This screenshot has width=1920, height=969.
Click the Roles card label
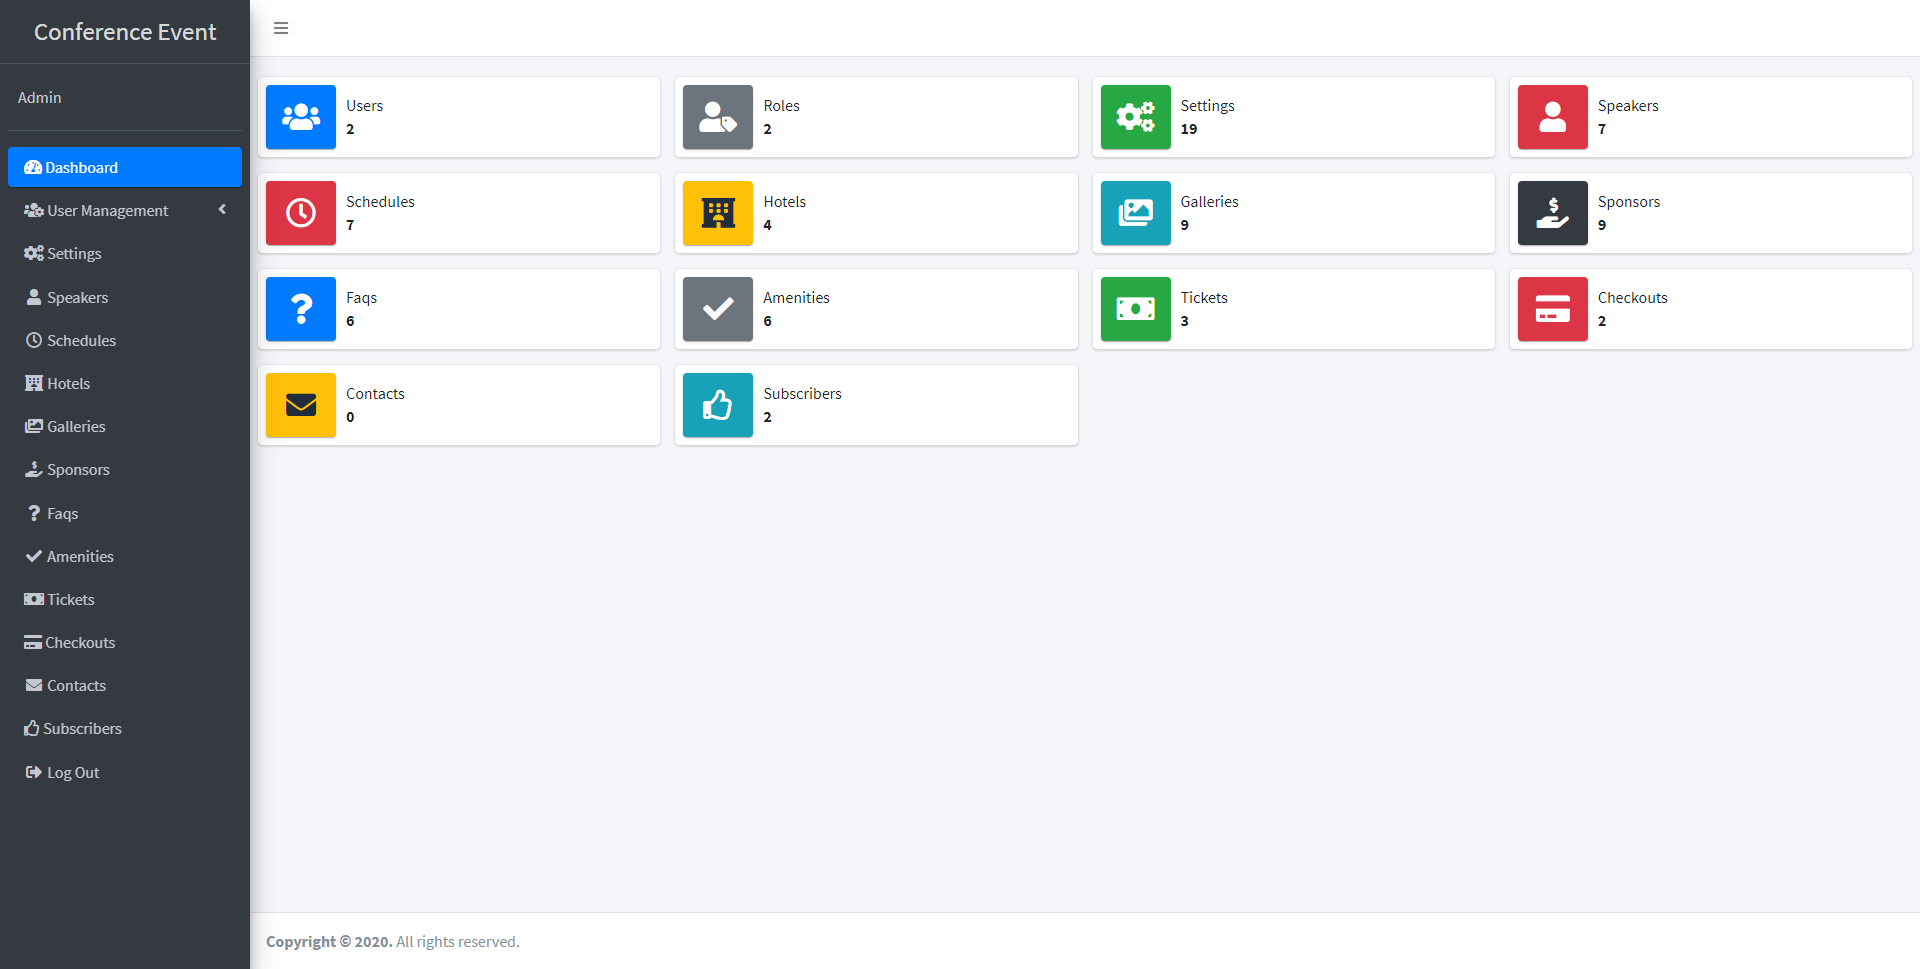782,105
